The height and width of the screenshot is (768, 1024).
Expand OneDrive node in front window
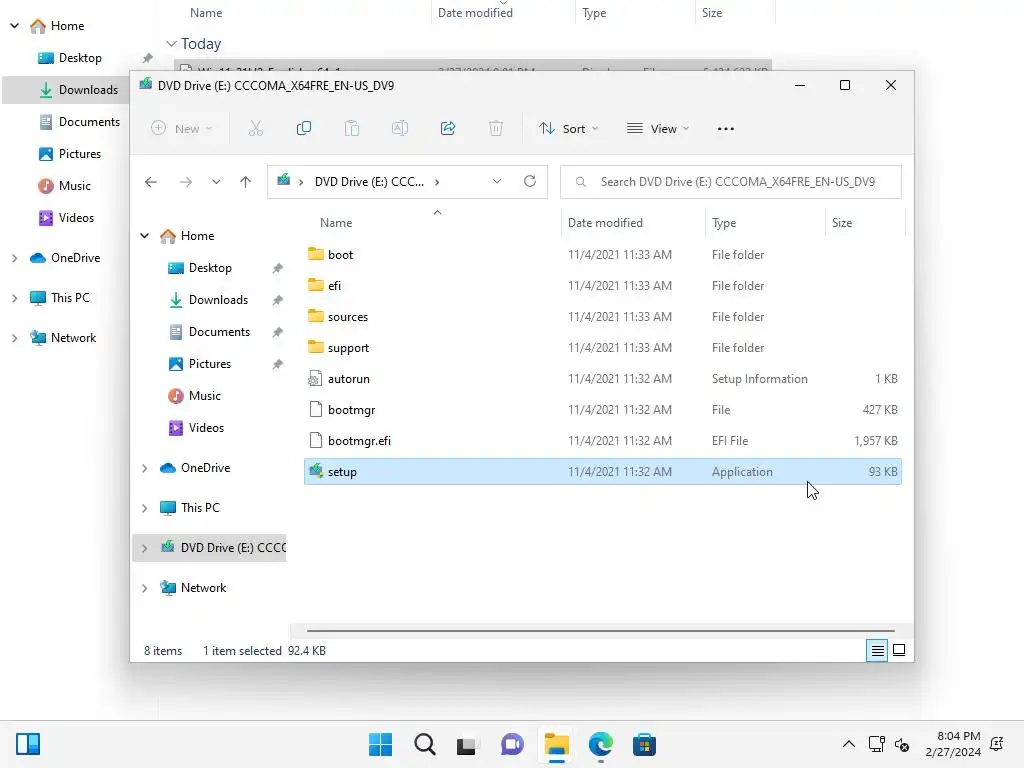[144, 468]
